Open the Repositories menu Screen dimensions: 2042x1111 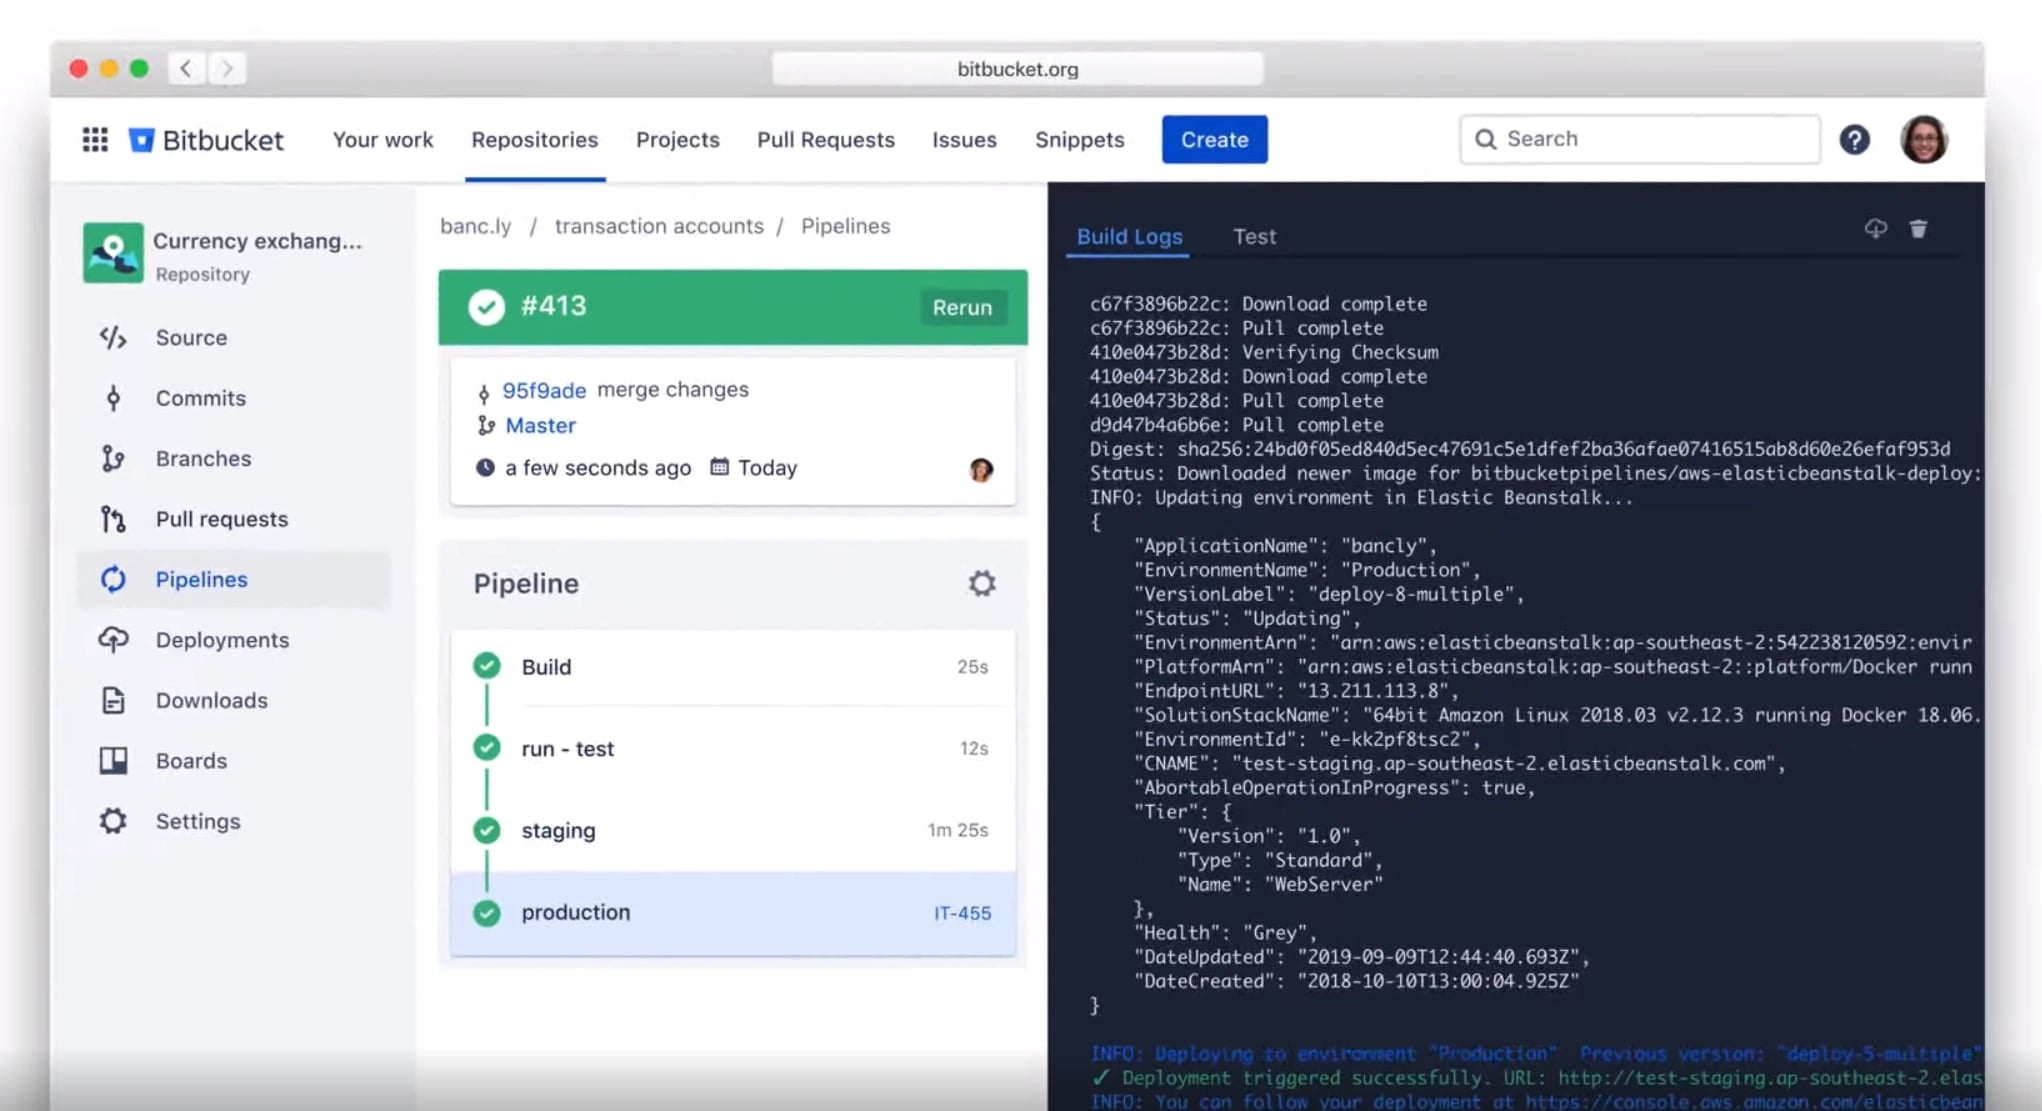click(x=535, y=140)
